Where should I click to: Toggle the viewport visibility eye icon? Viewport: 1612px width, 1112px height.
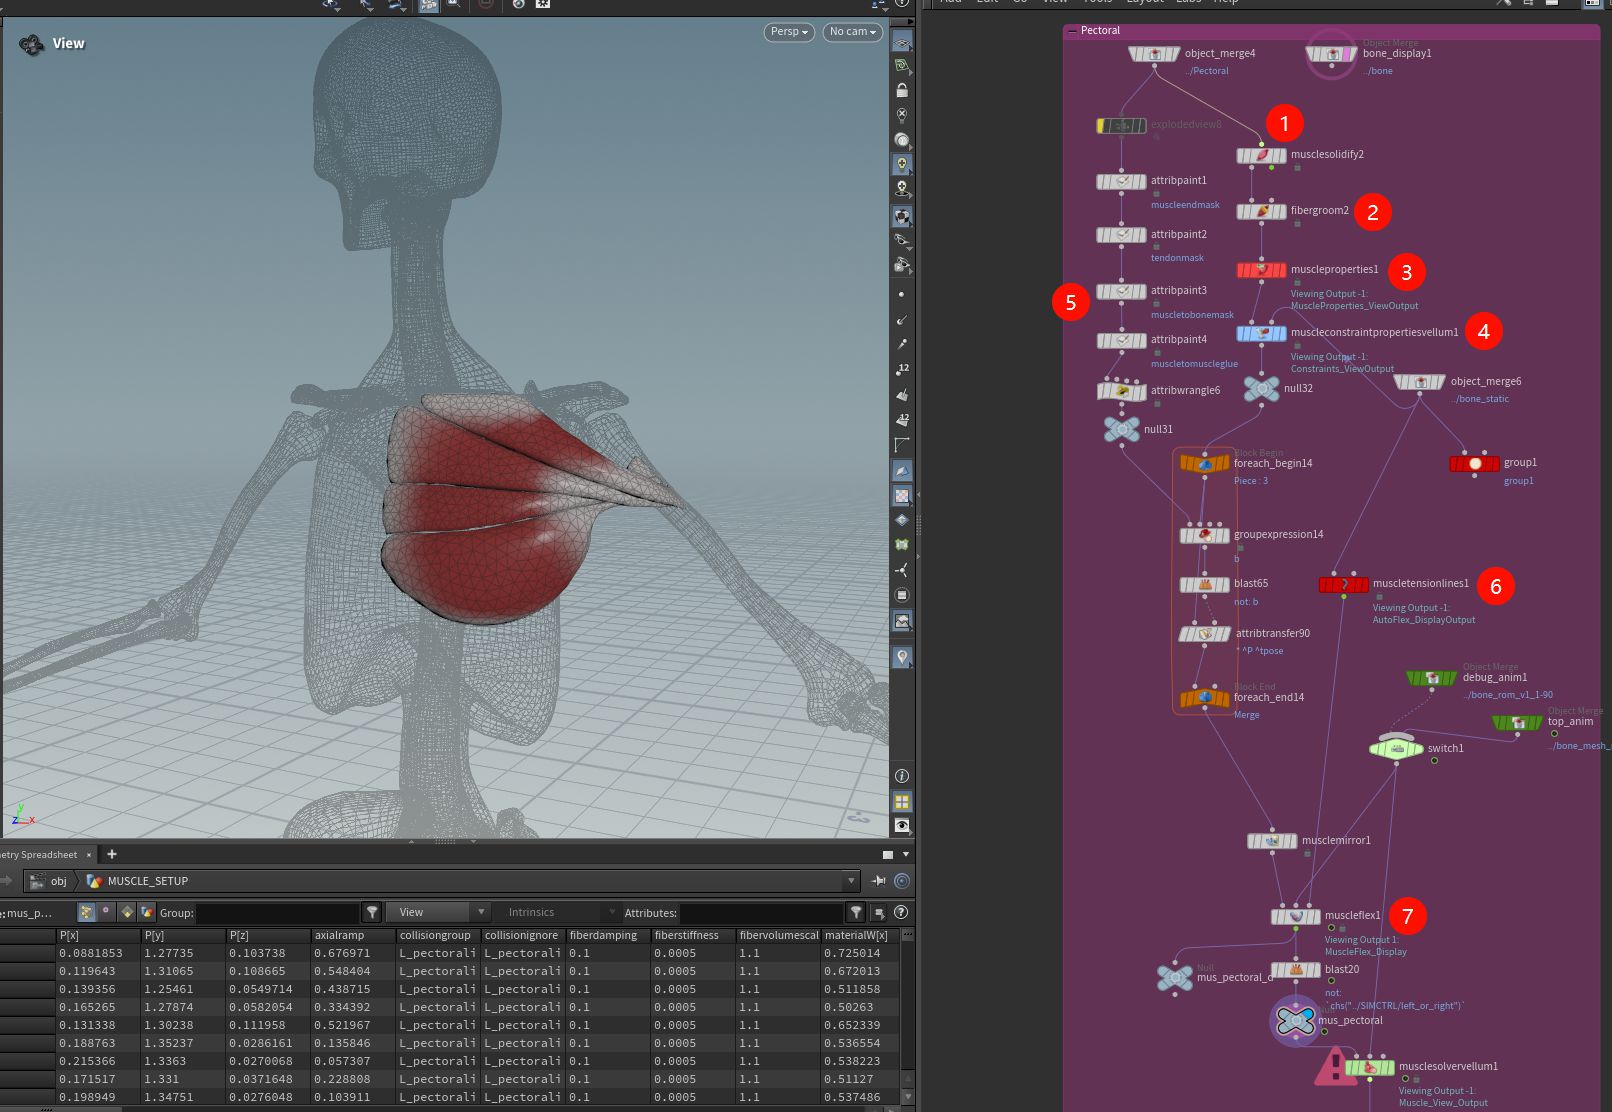click(902, 826)
